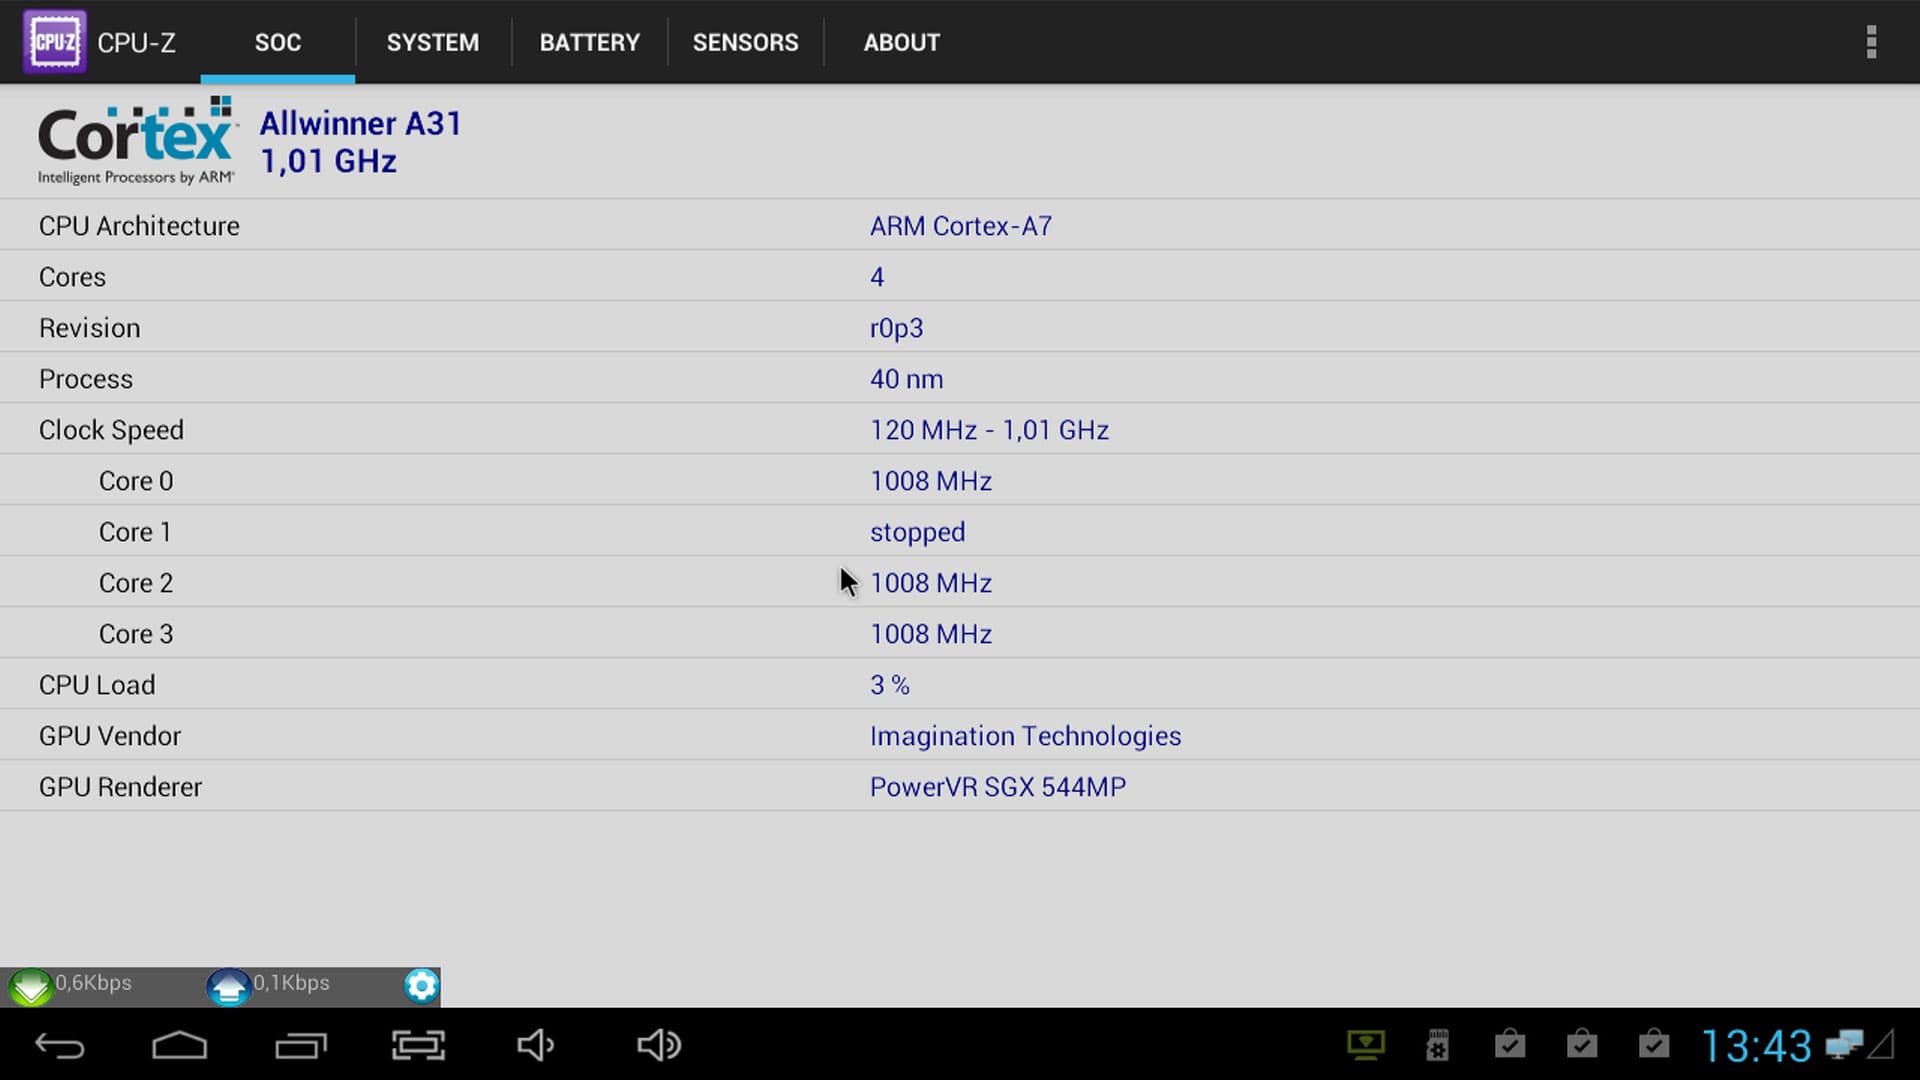Viewport: 1920px width, 1080px height.
Task: Switch to the SYSTEM tab
Action: 432,42
